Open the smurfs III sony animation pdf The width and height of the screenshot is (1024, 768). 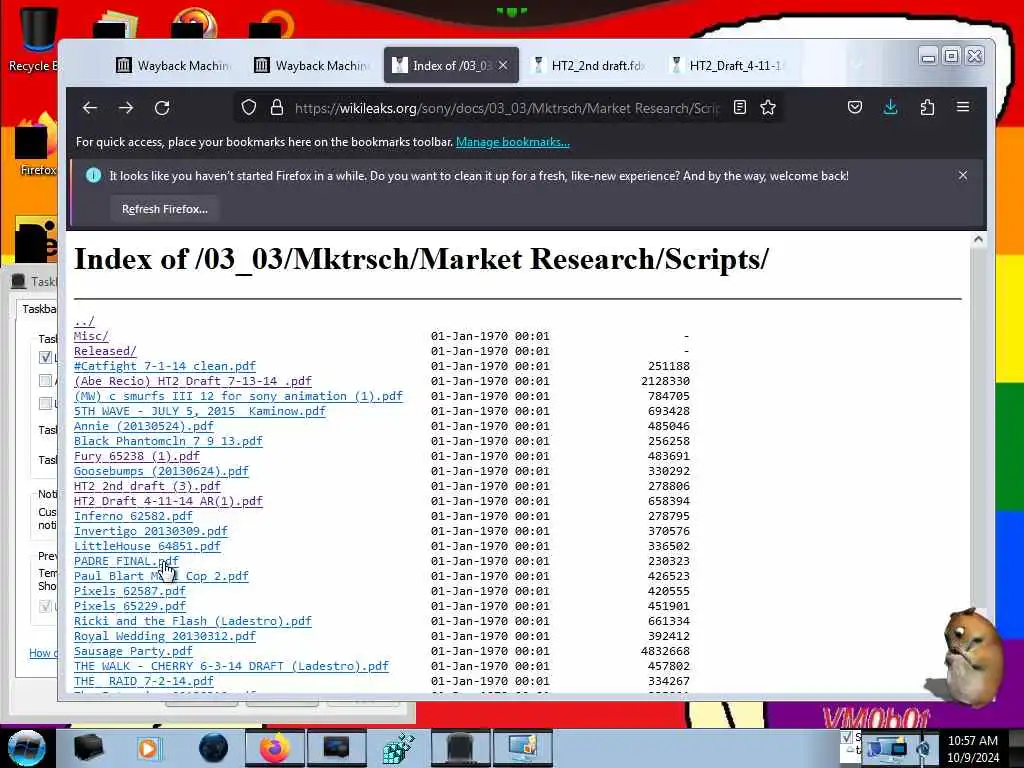point(238,396)
